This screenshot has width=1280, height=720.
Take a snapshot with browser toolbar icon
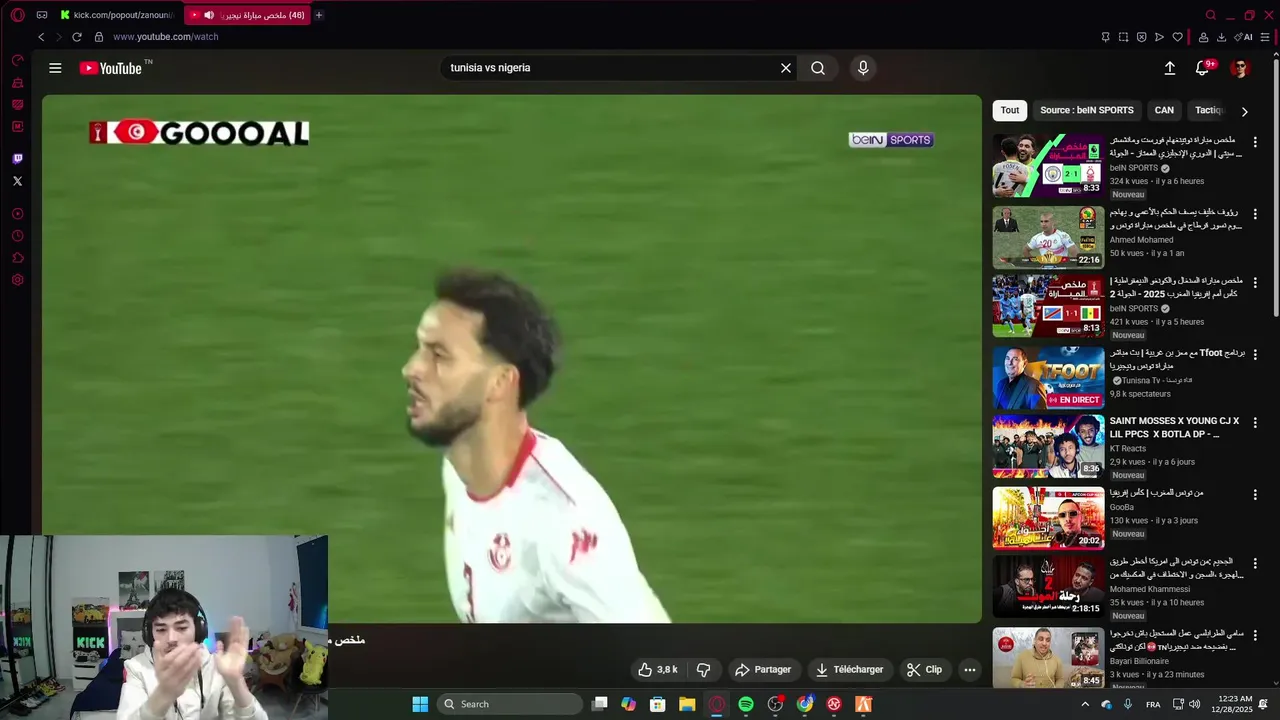click(1123, 37)
